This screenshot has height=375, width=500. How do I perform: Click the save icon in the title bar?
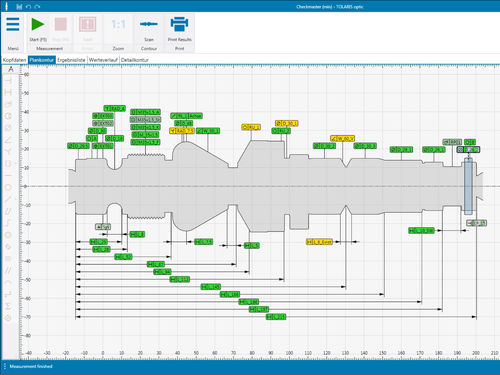19,6
